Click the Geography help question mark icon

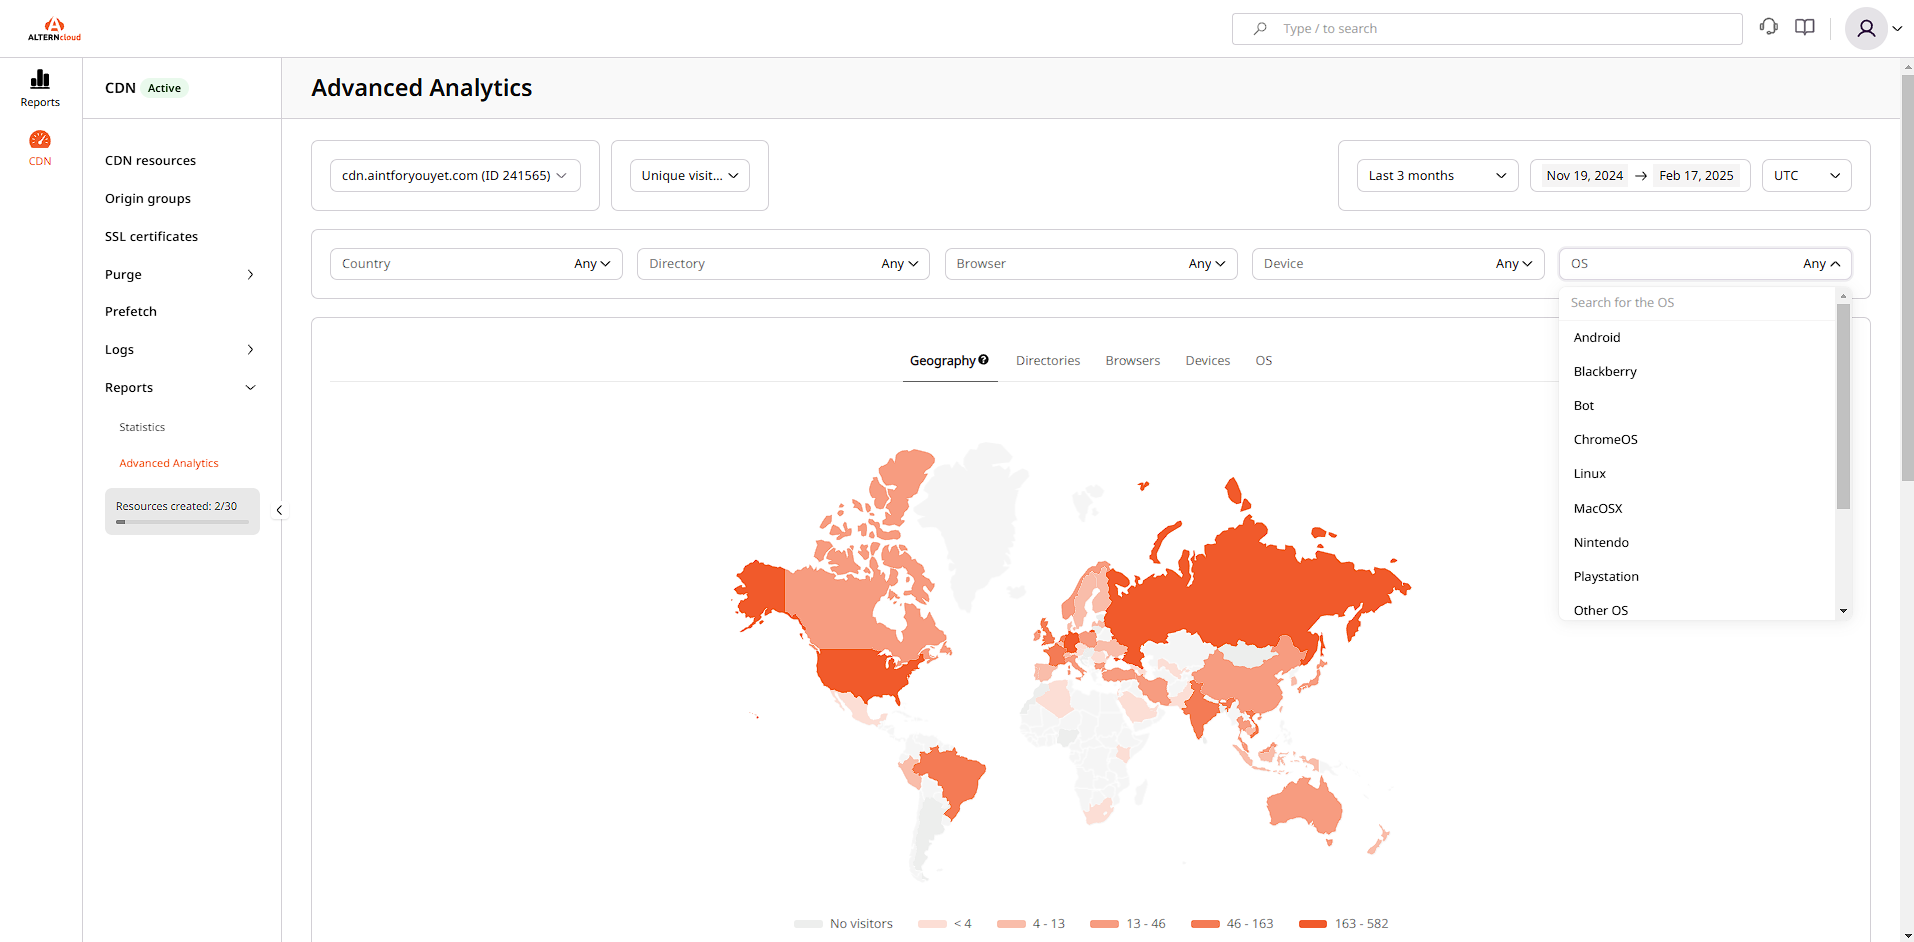point(984,360)
